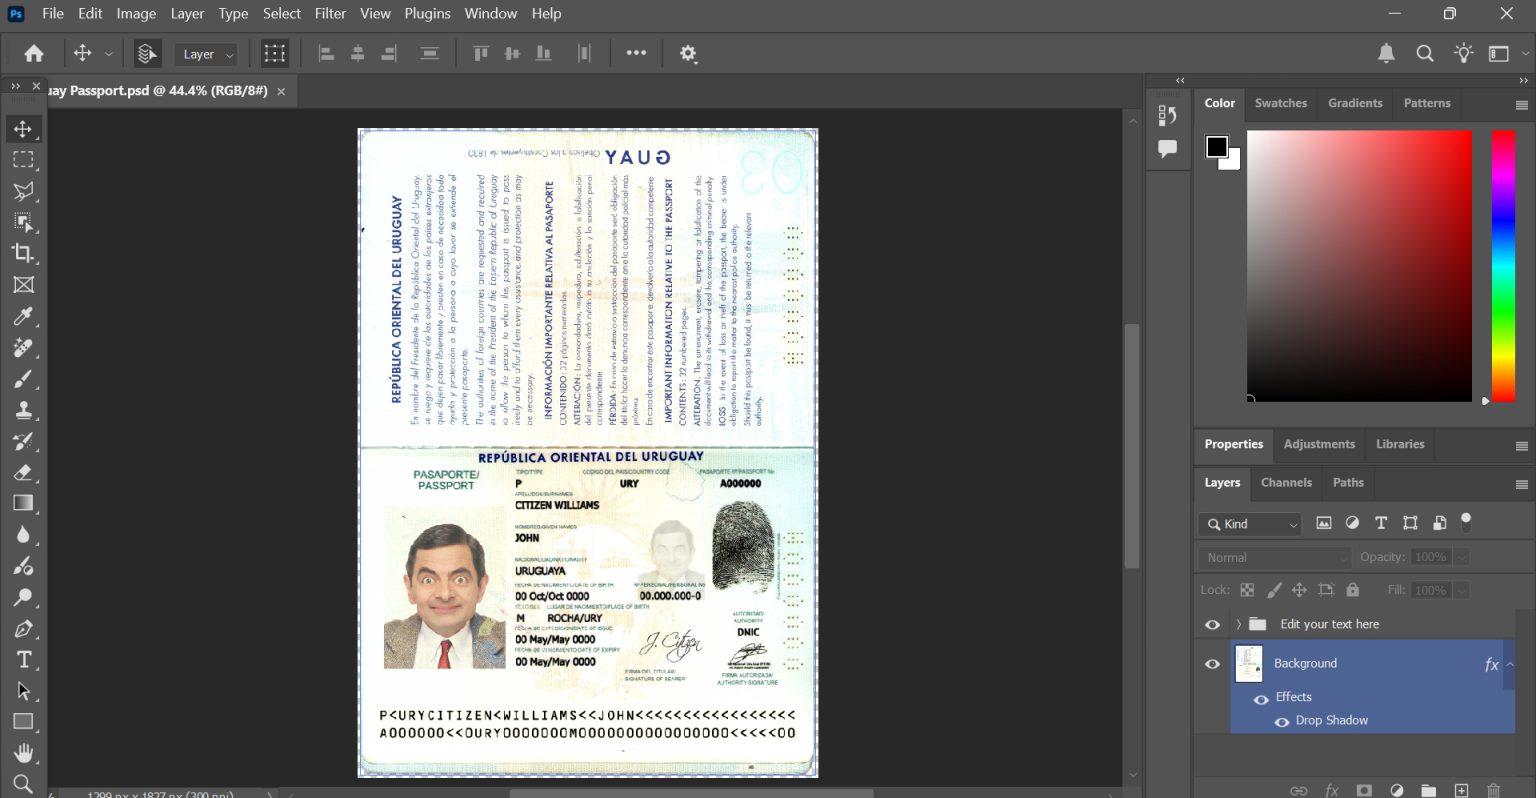The image size is (1536, 798).
Task: Select the Crop tool
Action: click(23, 253)
